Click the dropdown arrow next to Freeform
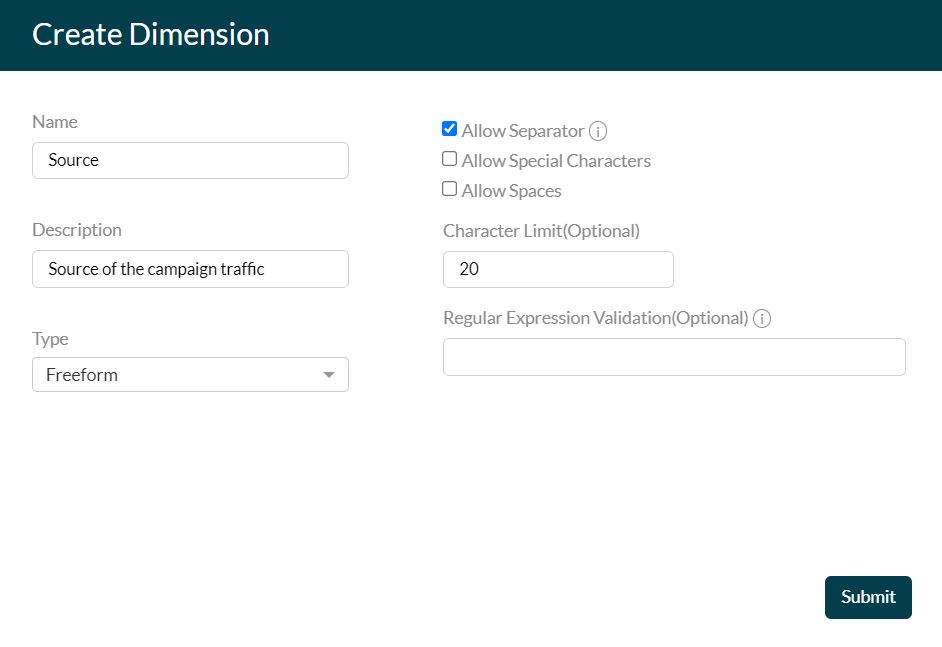The width and height of the screenshot is (942, 647). tap(329, 374)
